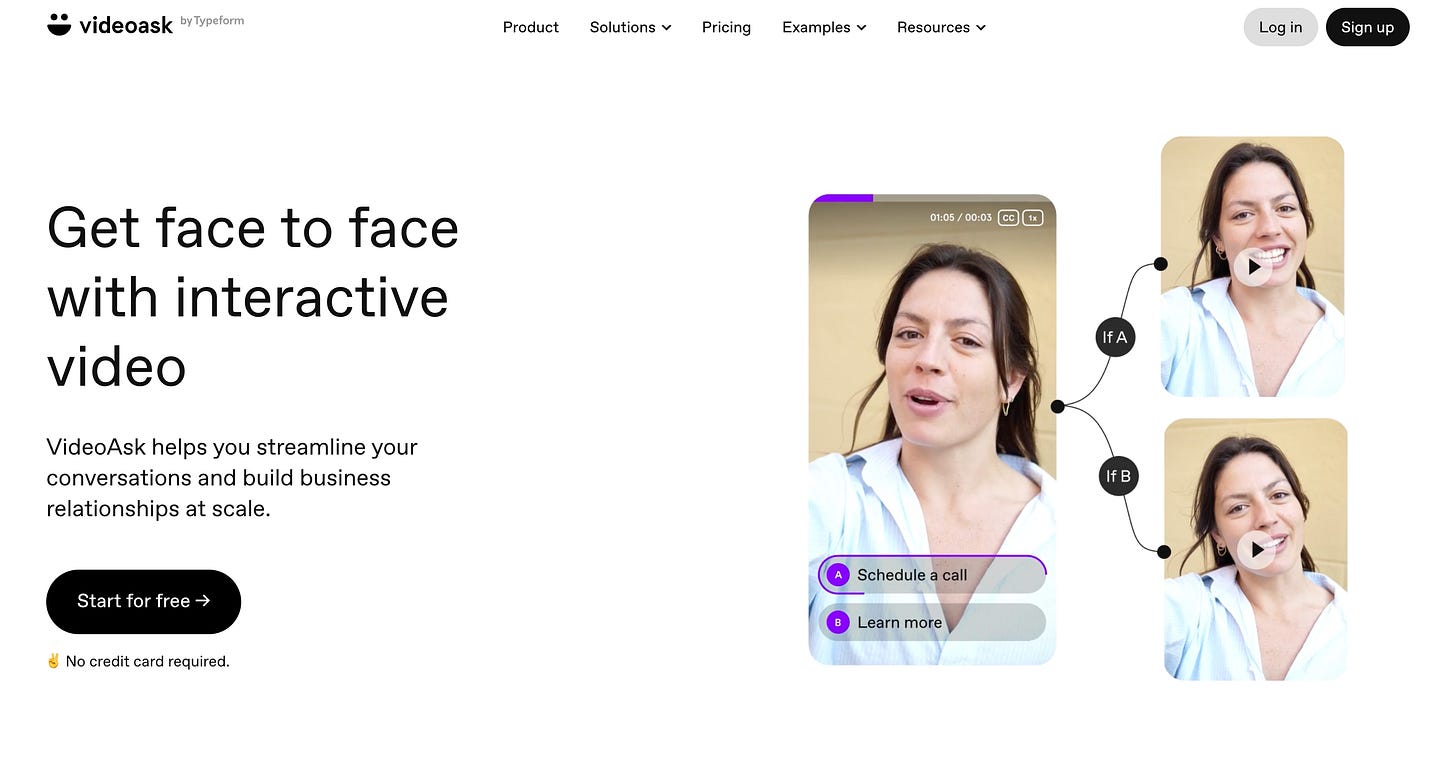Screen dimensions: 1456x784
Task: Expand the Solutions dropdown menu
Action: click(x=630, y=27)
